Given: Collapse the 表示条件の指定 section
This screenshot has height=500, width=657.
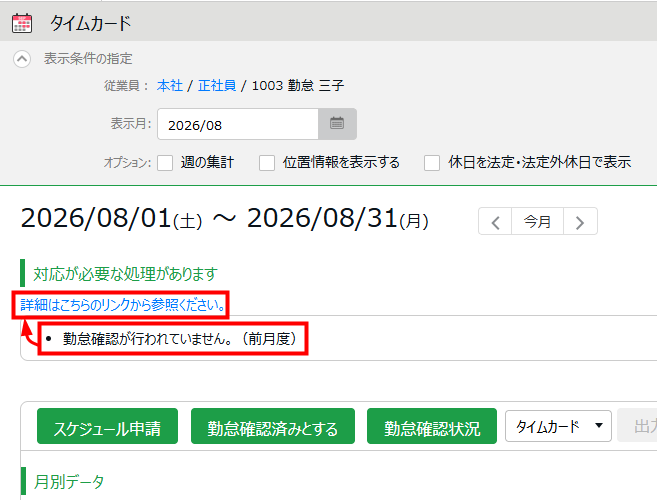Looking at the screenshot, I should (x=22, y=59).
